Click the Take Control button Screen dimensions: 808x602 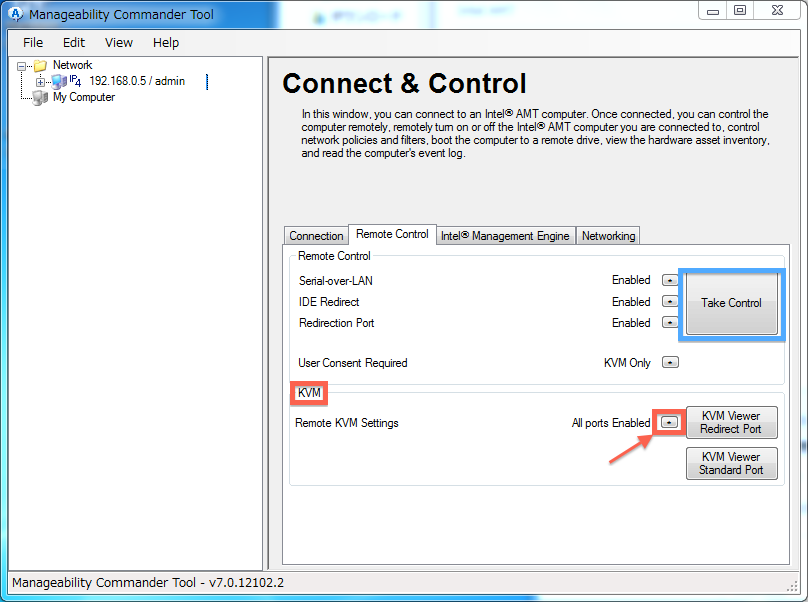click(731, 303)
